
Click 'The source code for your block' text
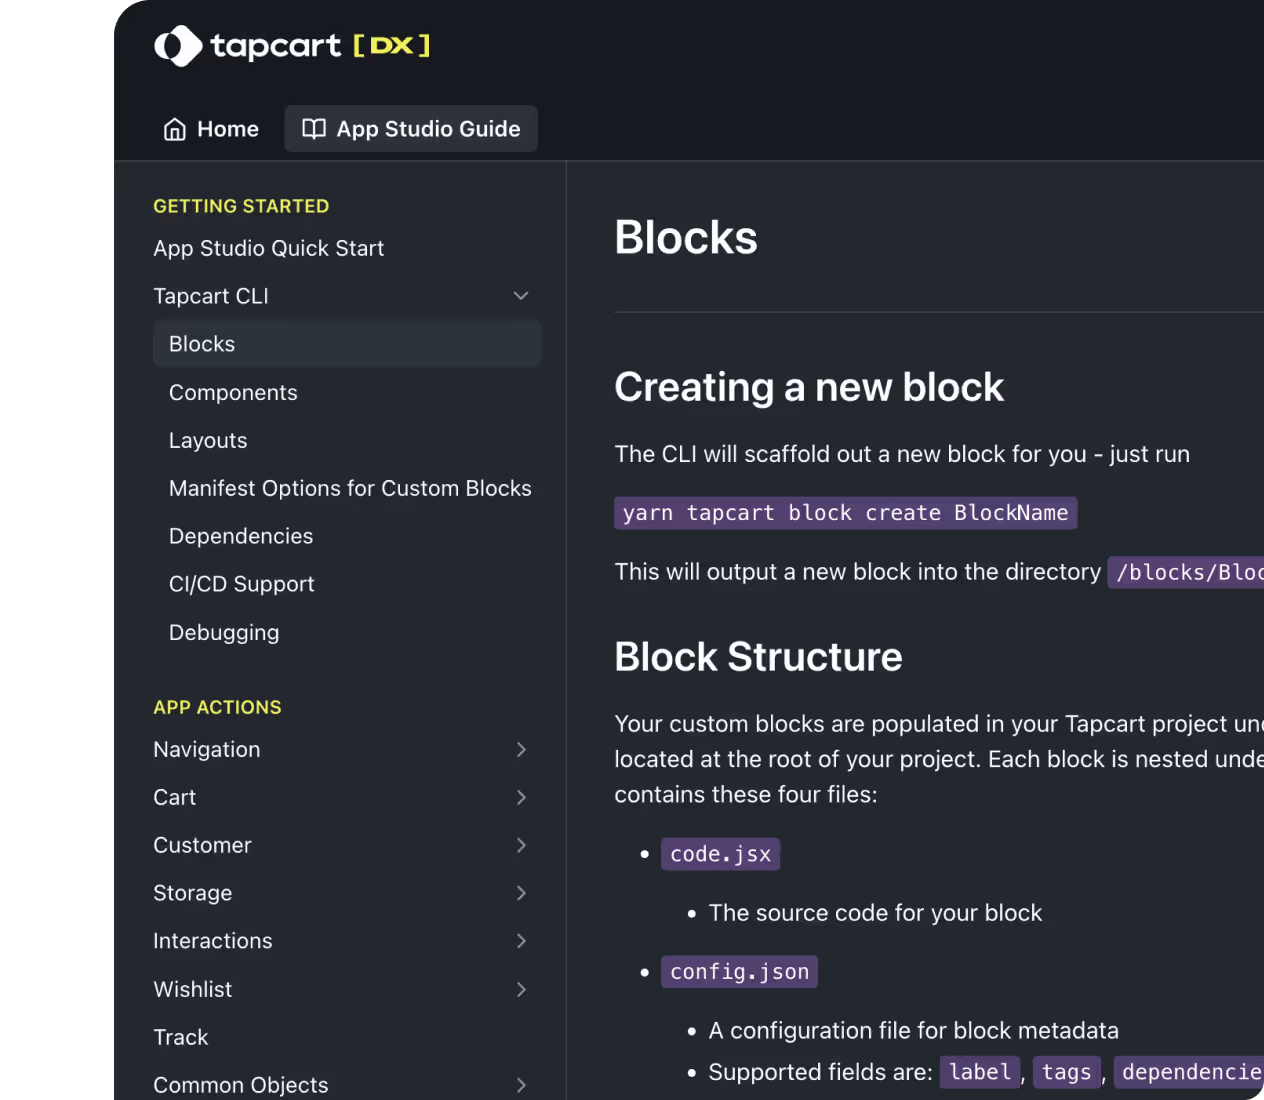click(x=875, y=913)
